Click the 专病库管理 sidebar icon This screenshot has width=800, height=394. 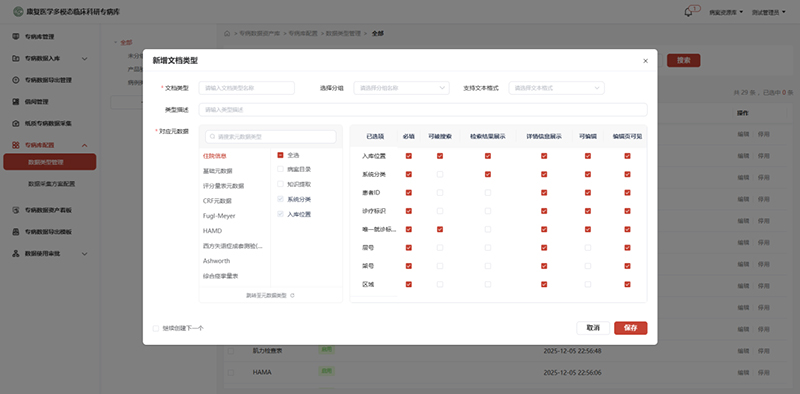pyautogui.click(x=16, y=37)
